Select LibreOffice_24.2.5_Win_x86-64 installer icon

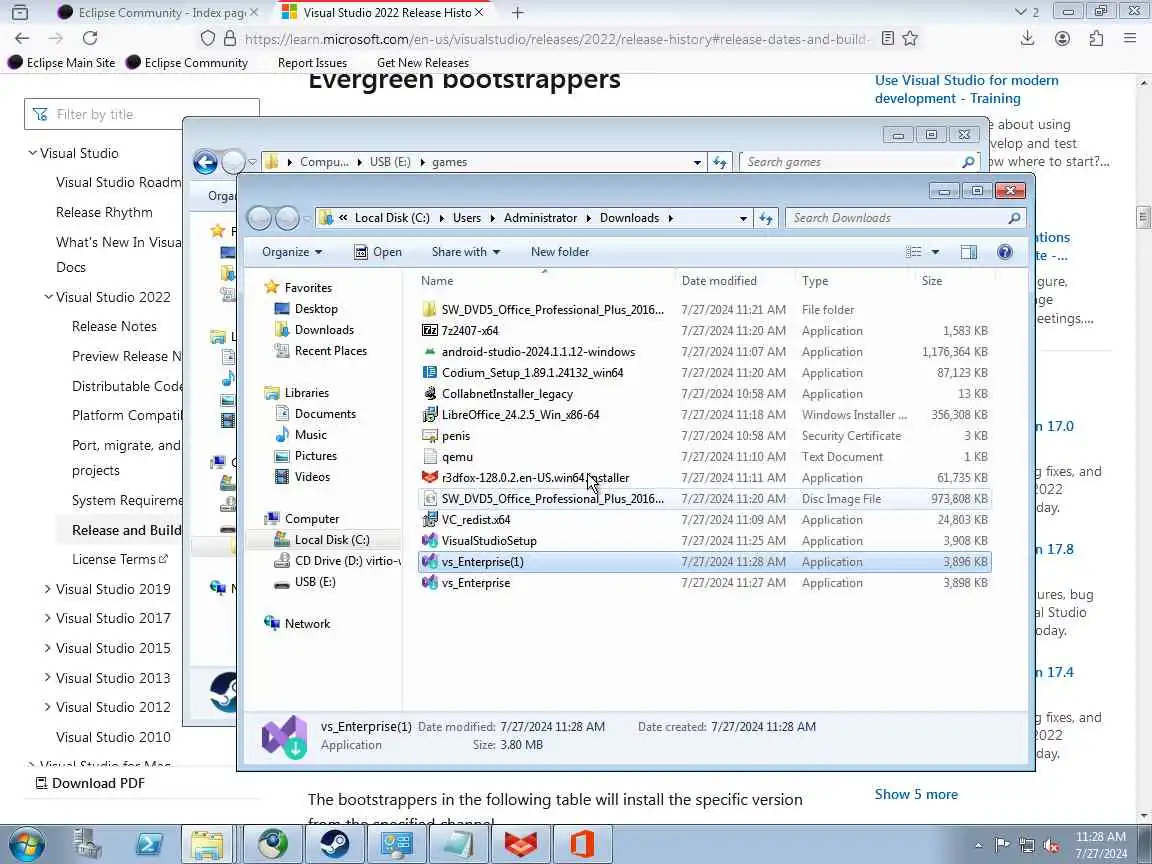pos(430,414)
